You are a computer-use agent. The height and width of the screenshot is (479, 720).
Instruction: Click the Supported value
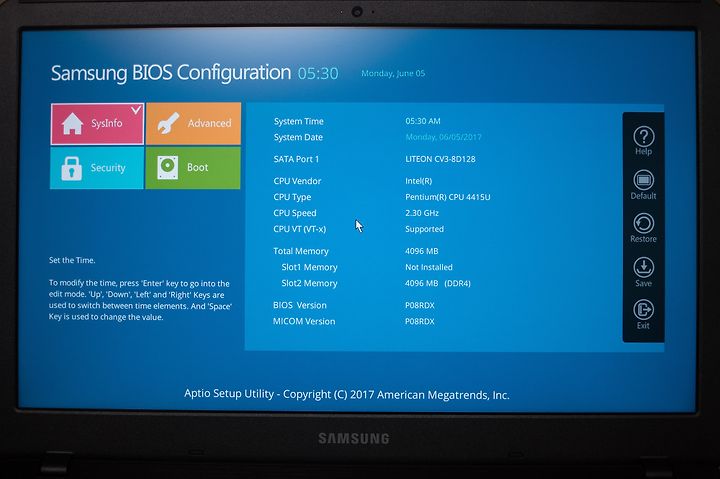coord(424,229)
